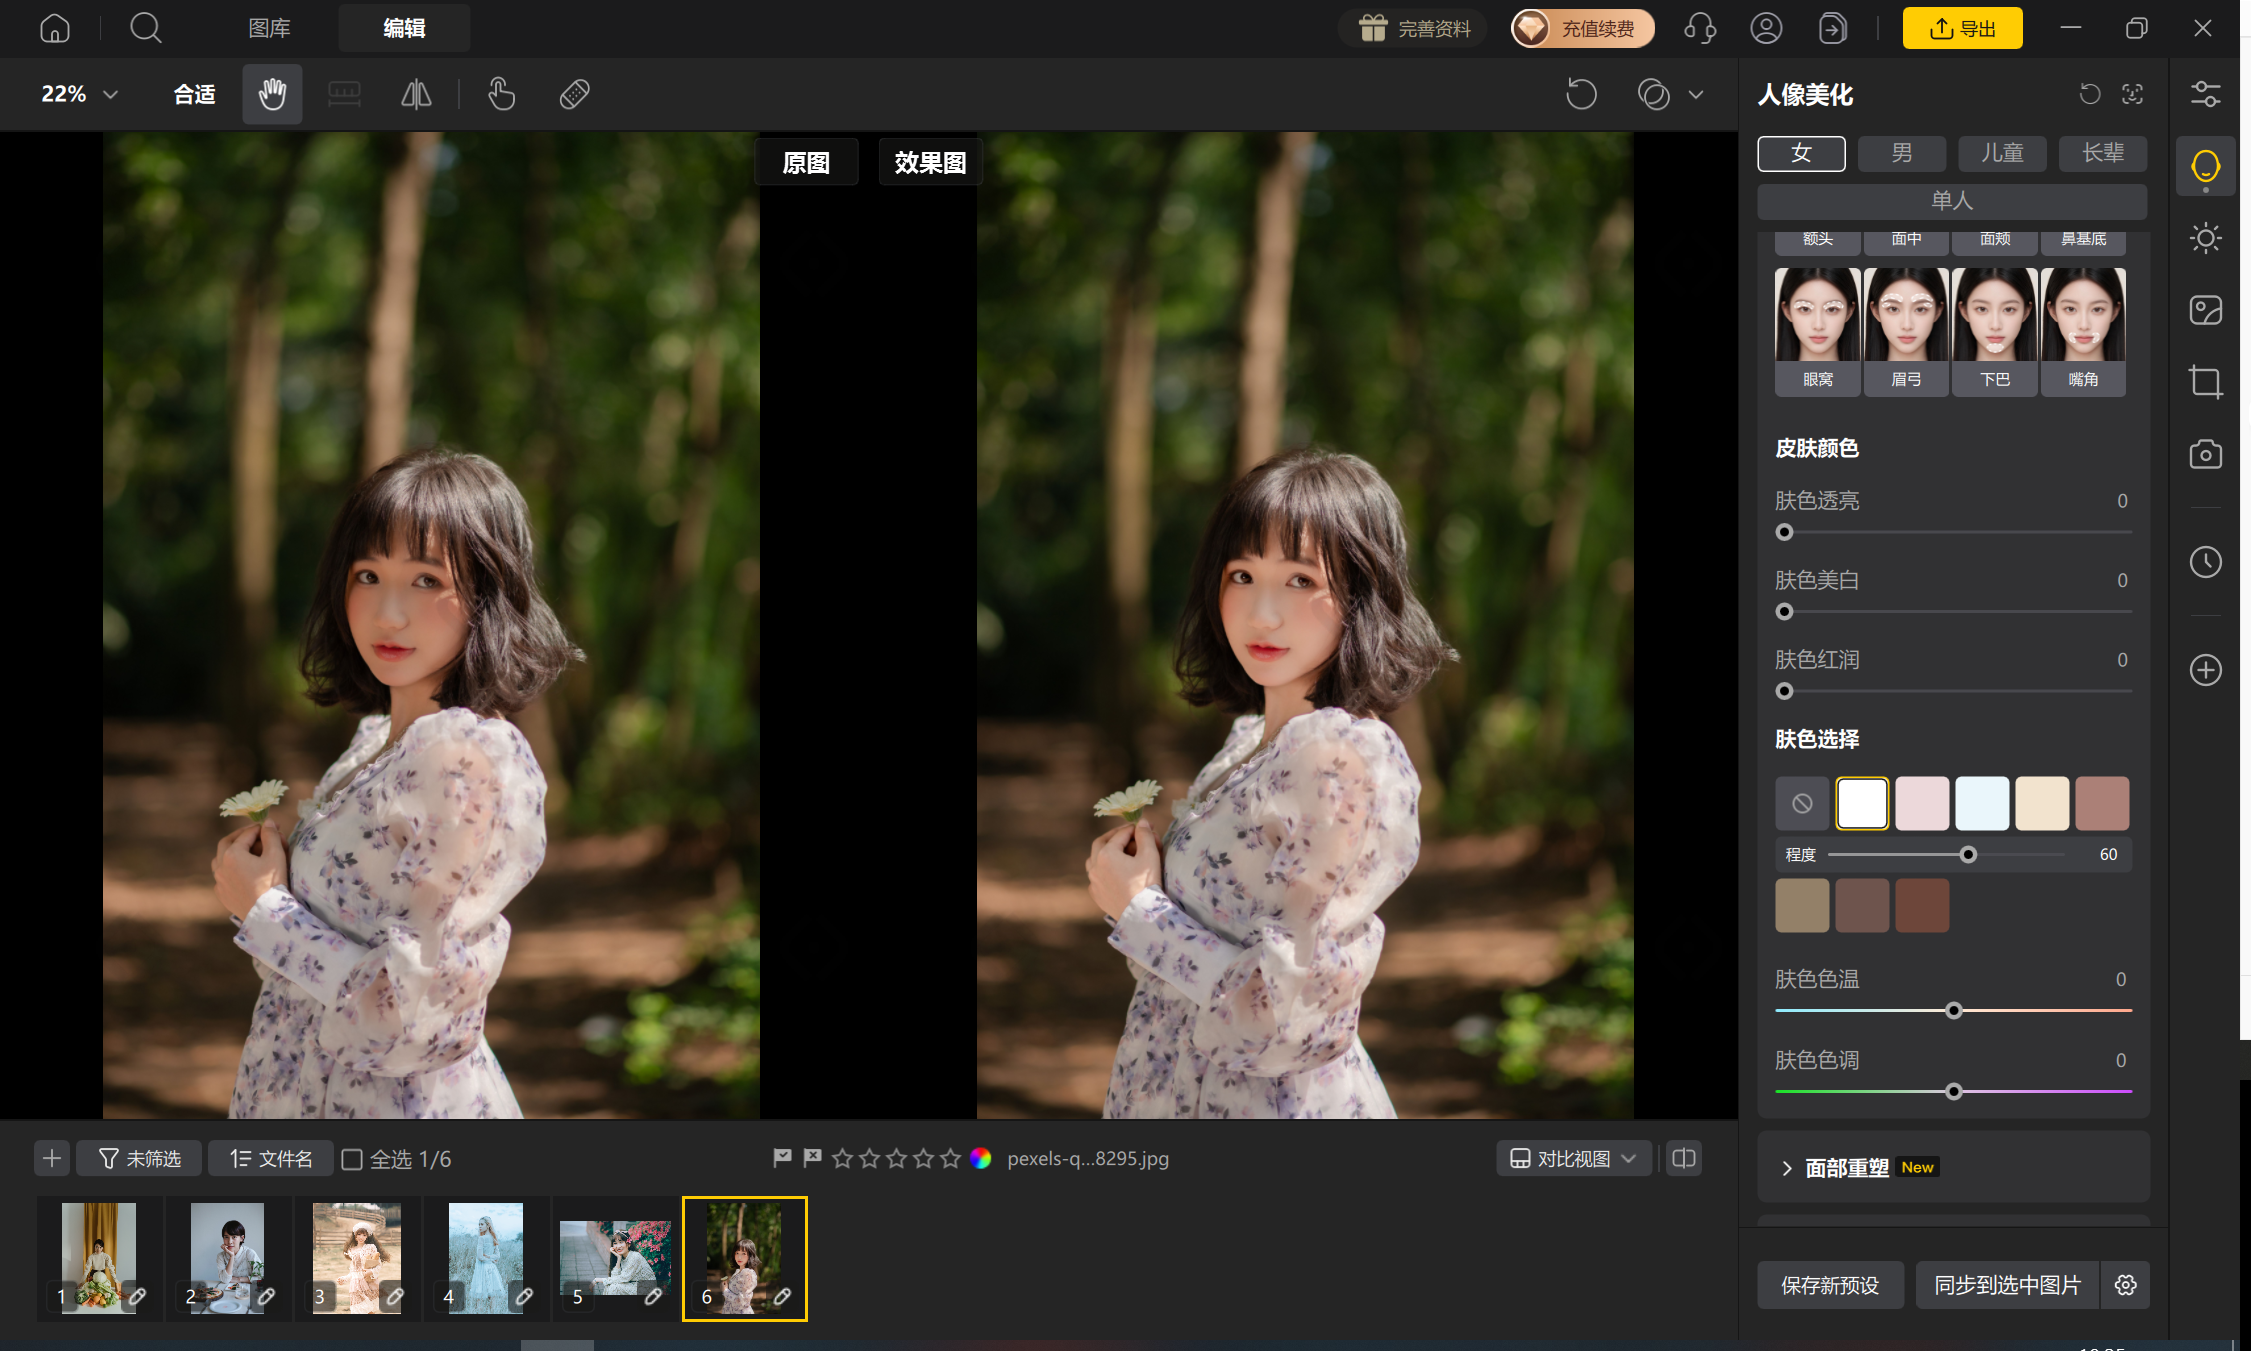
Task: Open the sun lighting adjustment panel
Action: click(x=2205, y=238)
